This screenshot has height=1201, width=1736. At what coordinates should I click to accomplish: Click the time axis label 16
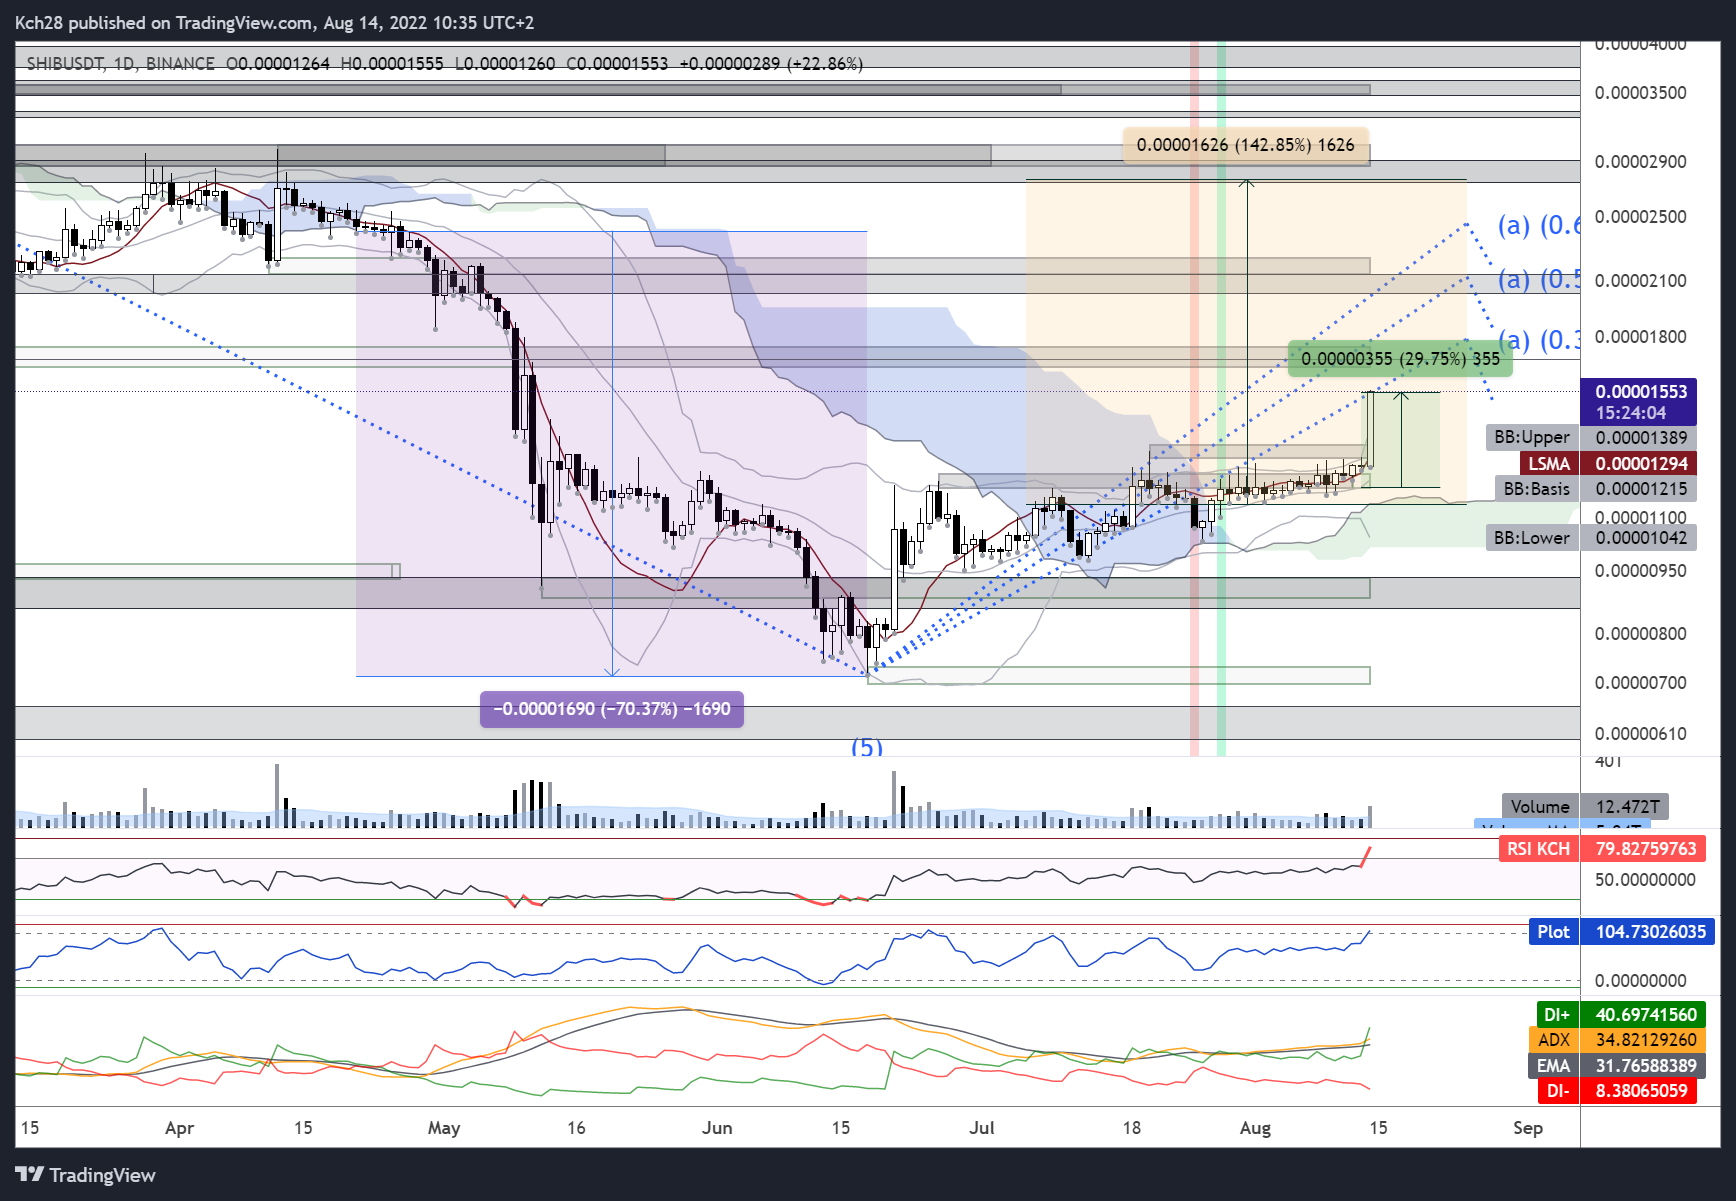[576, 1128]
